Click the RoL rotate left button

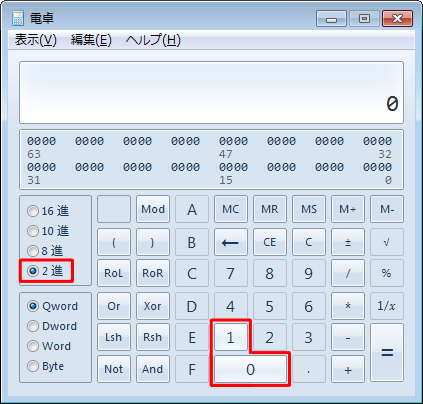114,273
